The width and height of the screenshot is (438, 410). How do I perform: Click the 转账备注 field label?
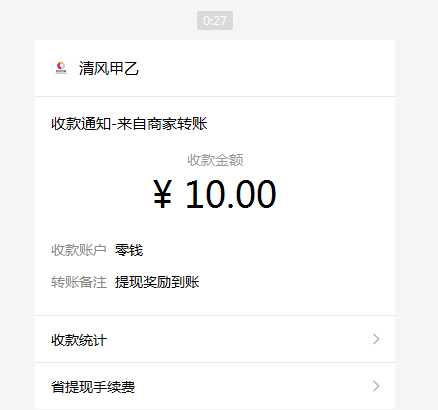[x=79, y=282]
